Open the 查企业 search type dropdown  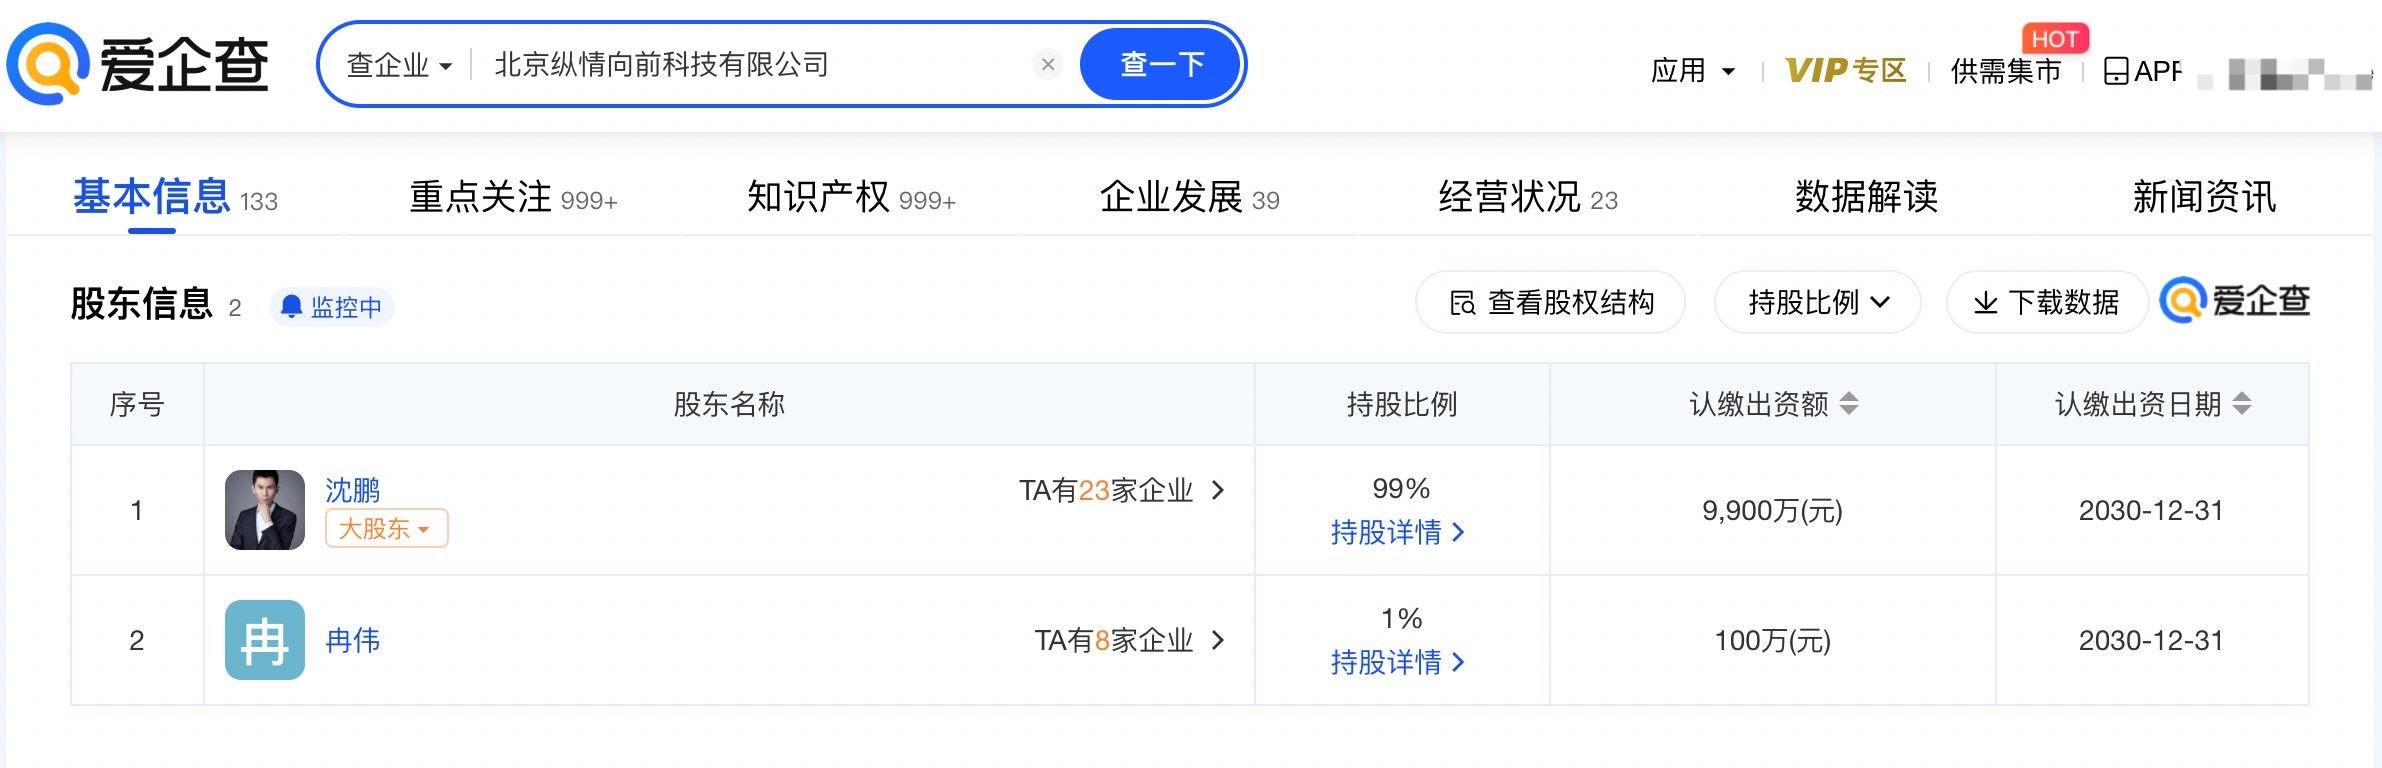click(399, 65)
